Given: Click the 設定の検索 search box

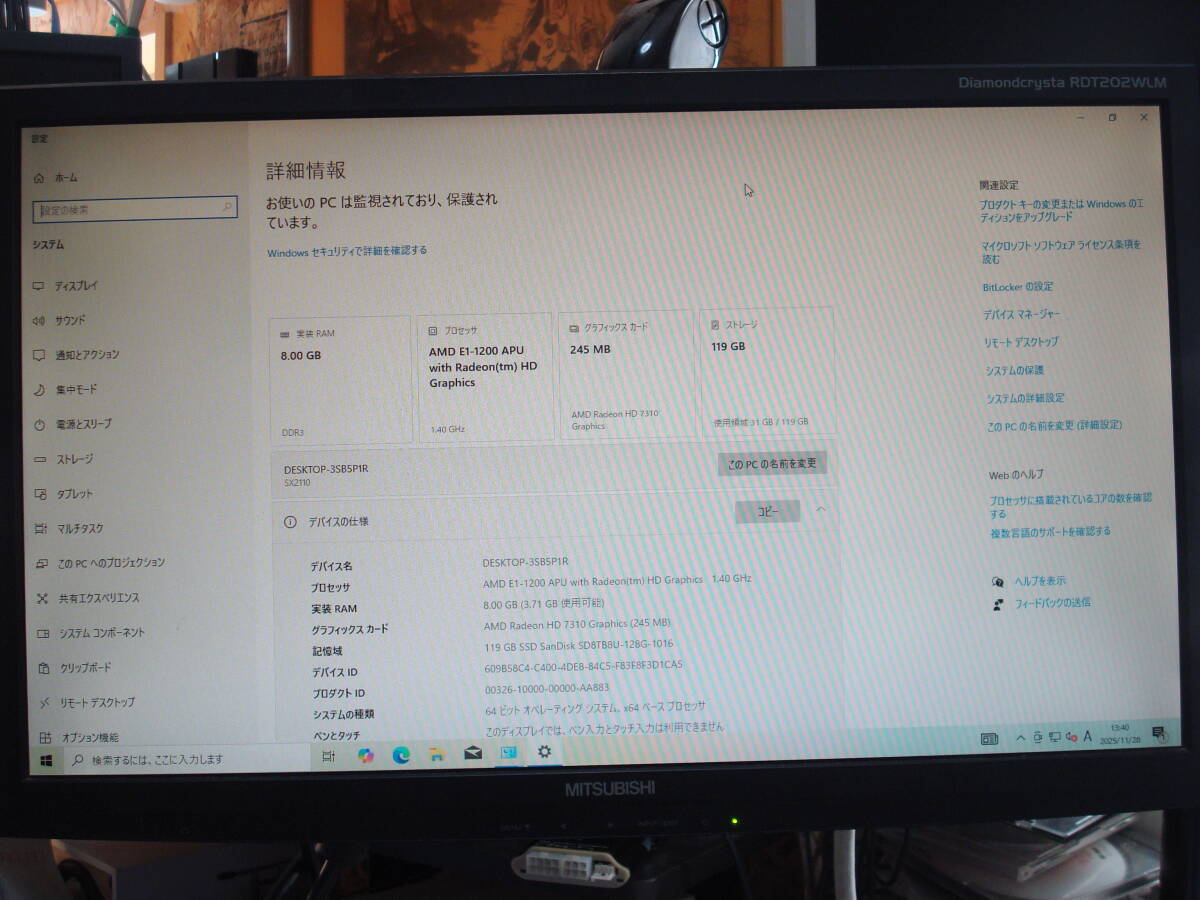Looking at the screenshot, I should coord(135,209).
